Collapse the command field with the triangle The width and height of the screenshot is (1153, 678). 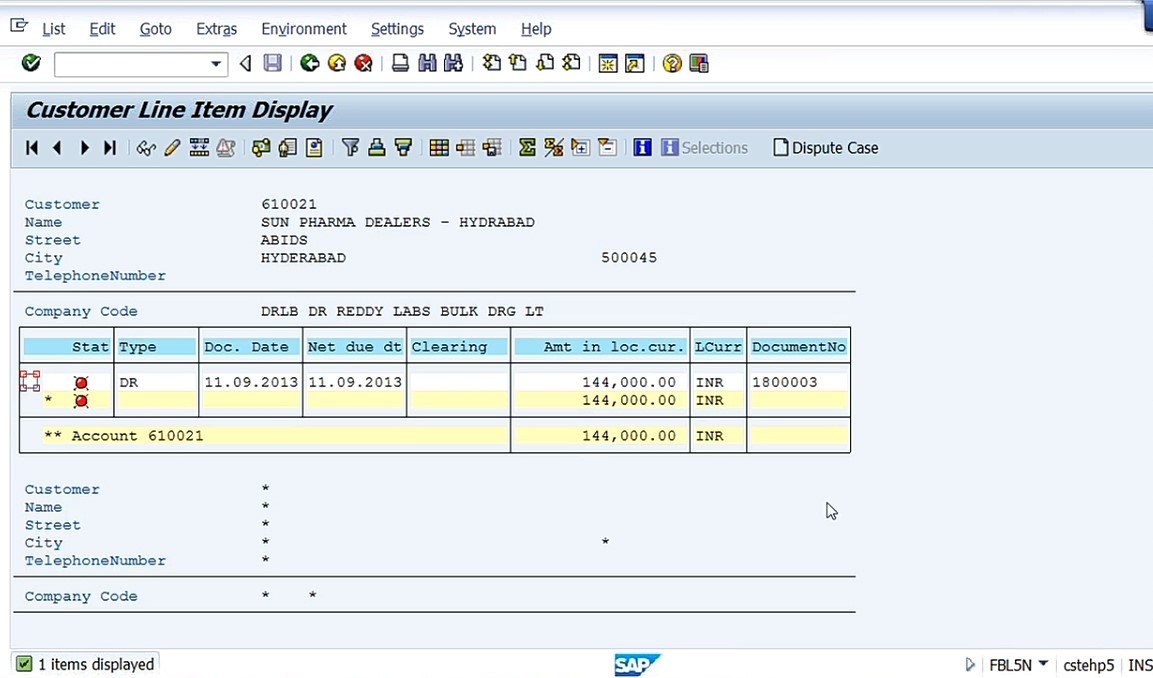coord(246,64)
